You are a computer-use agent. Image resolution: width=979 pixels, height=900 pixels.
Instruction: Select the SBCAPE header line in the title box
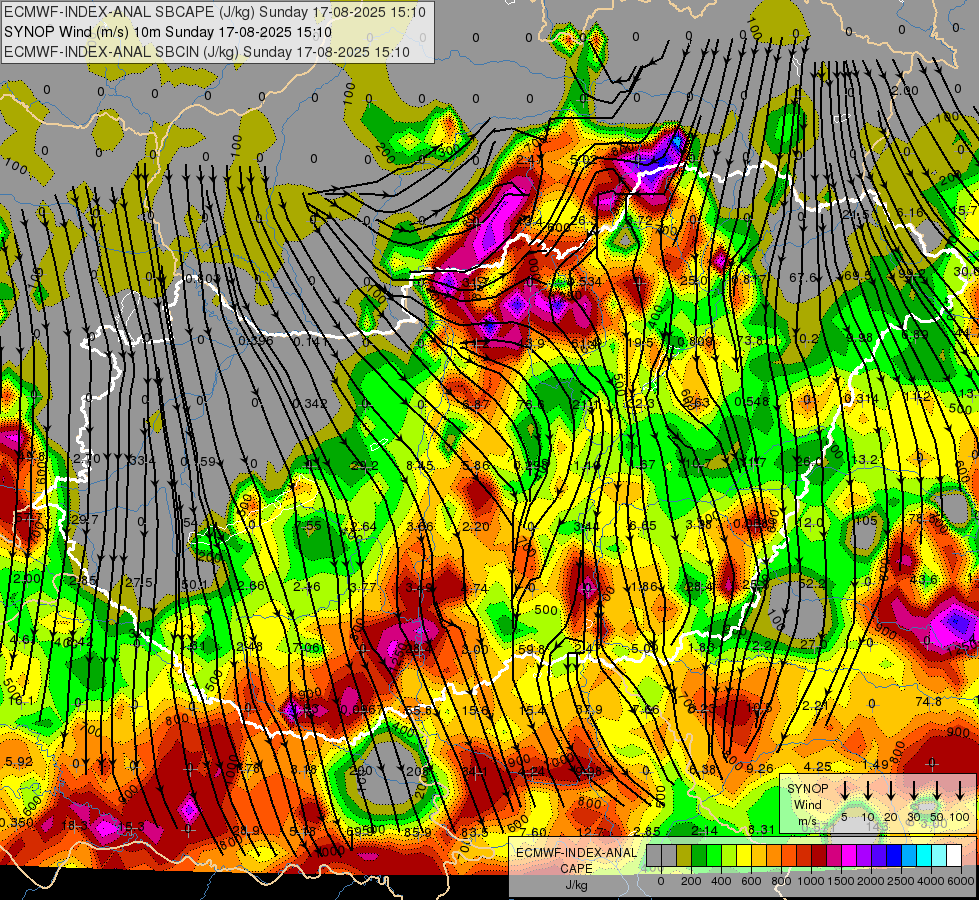(215, 12)
